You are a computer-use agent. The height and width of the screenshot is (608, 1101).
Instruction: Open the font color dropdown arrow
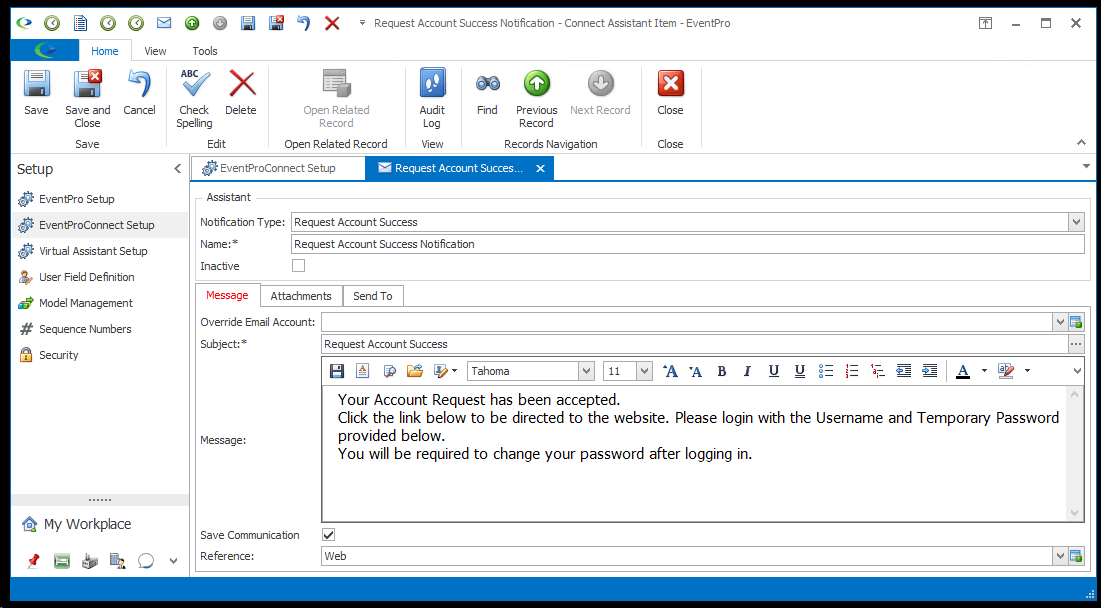coord(984,371)
